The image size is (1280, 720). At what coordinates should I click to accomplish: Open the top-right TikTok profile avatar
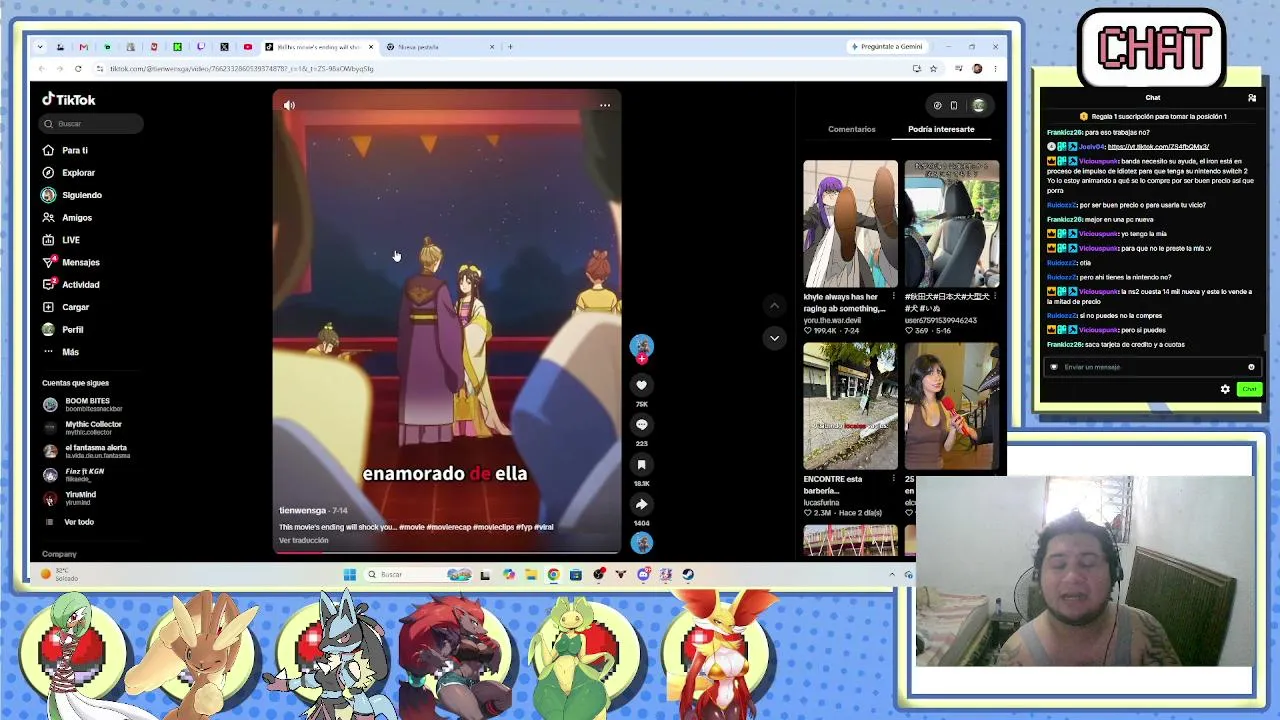point(978,105)
